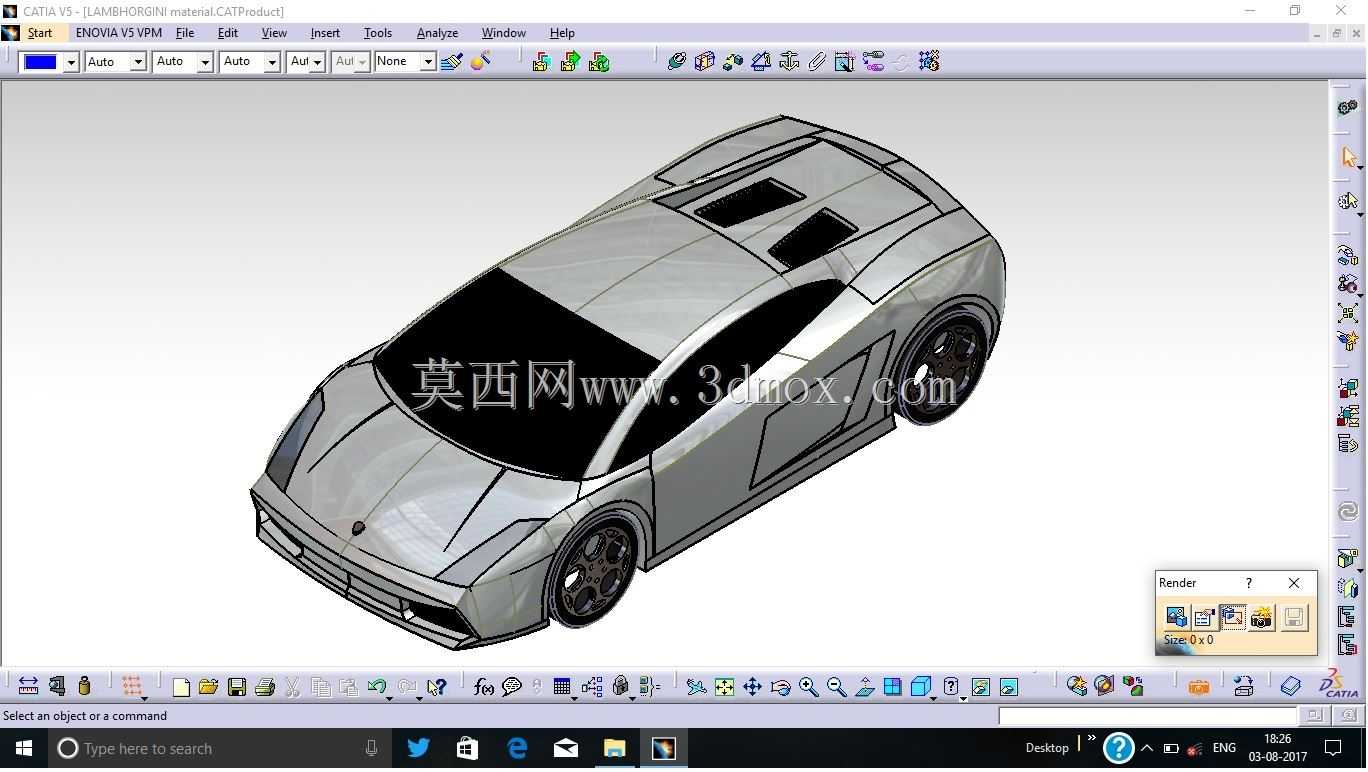Pick the Select arrow tool
1368x772 pixels.
[x=1349, y=157]
